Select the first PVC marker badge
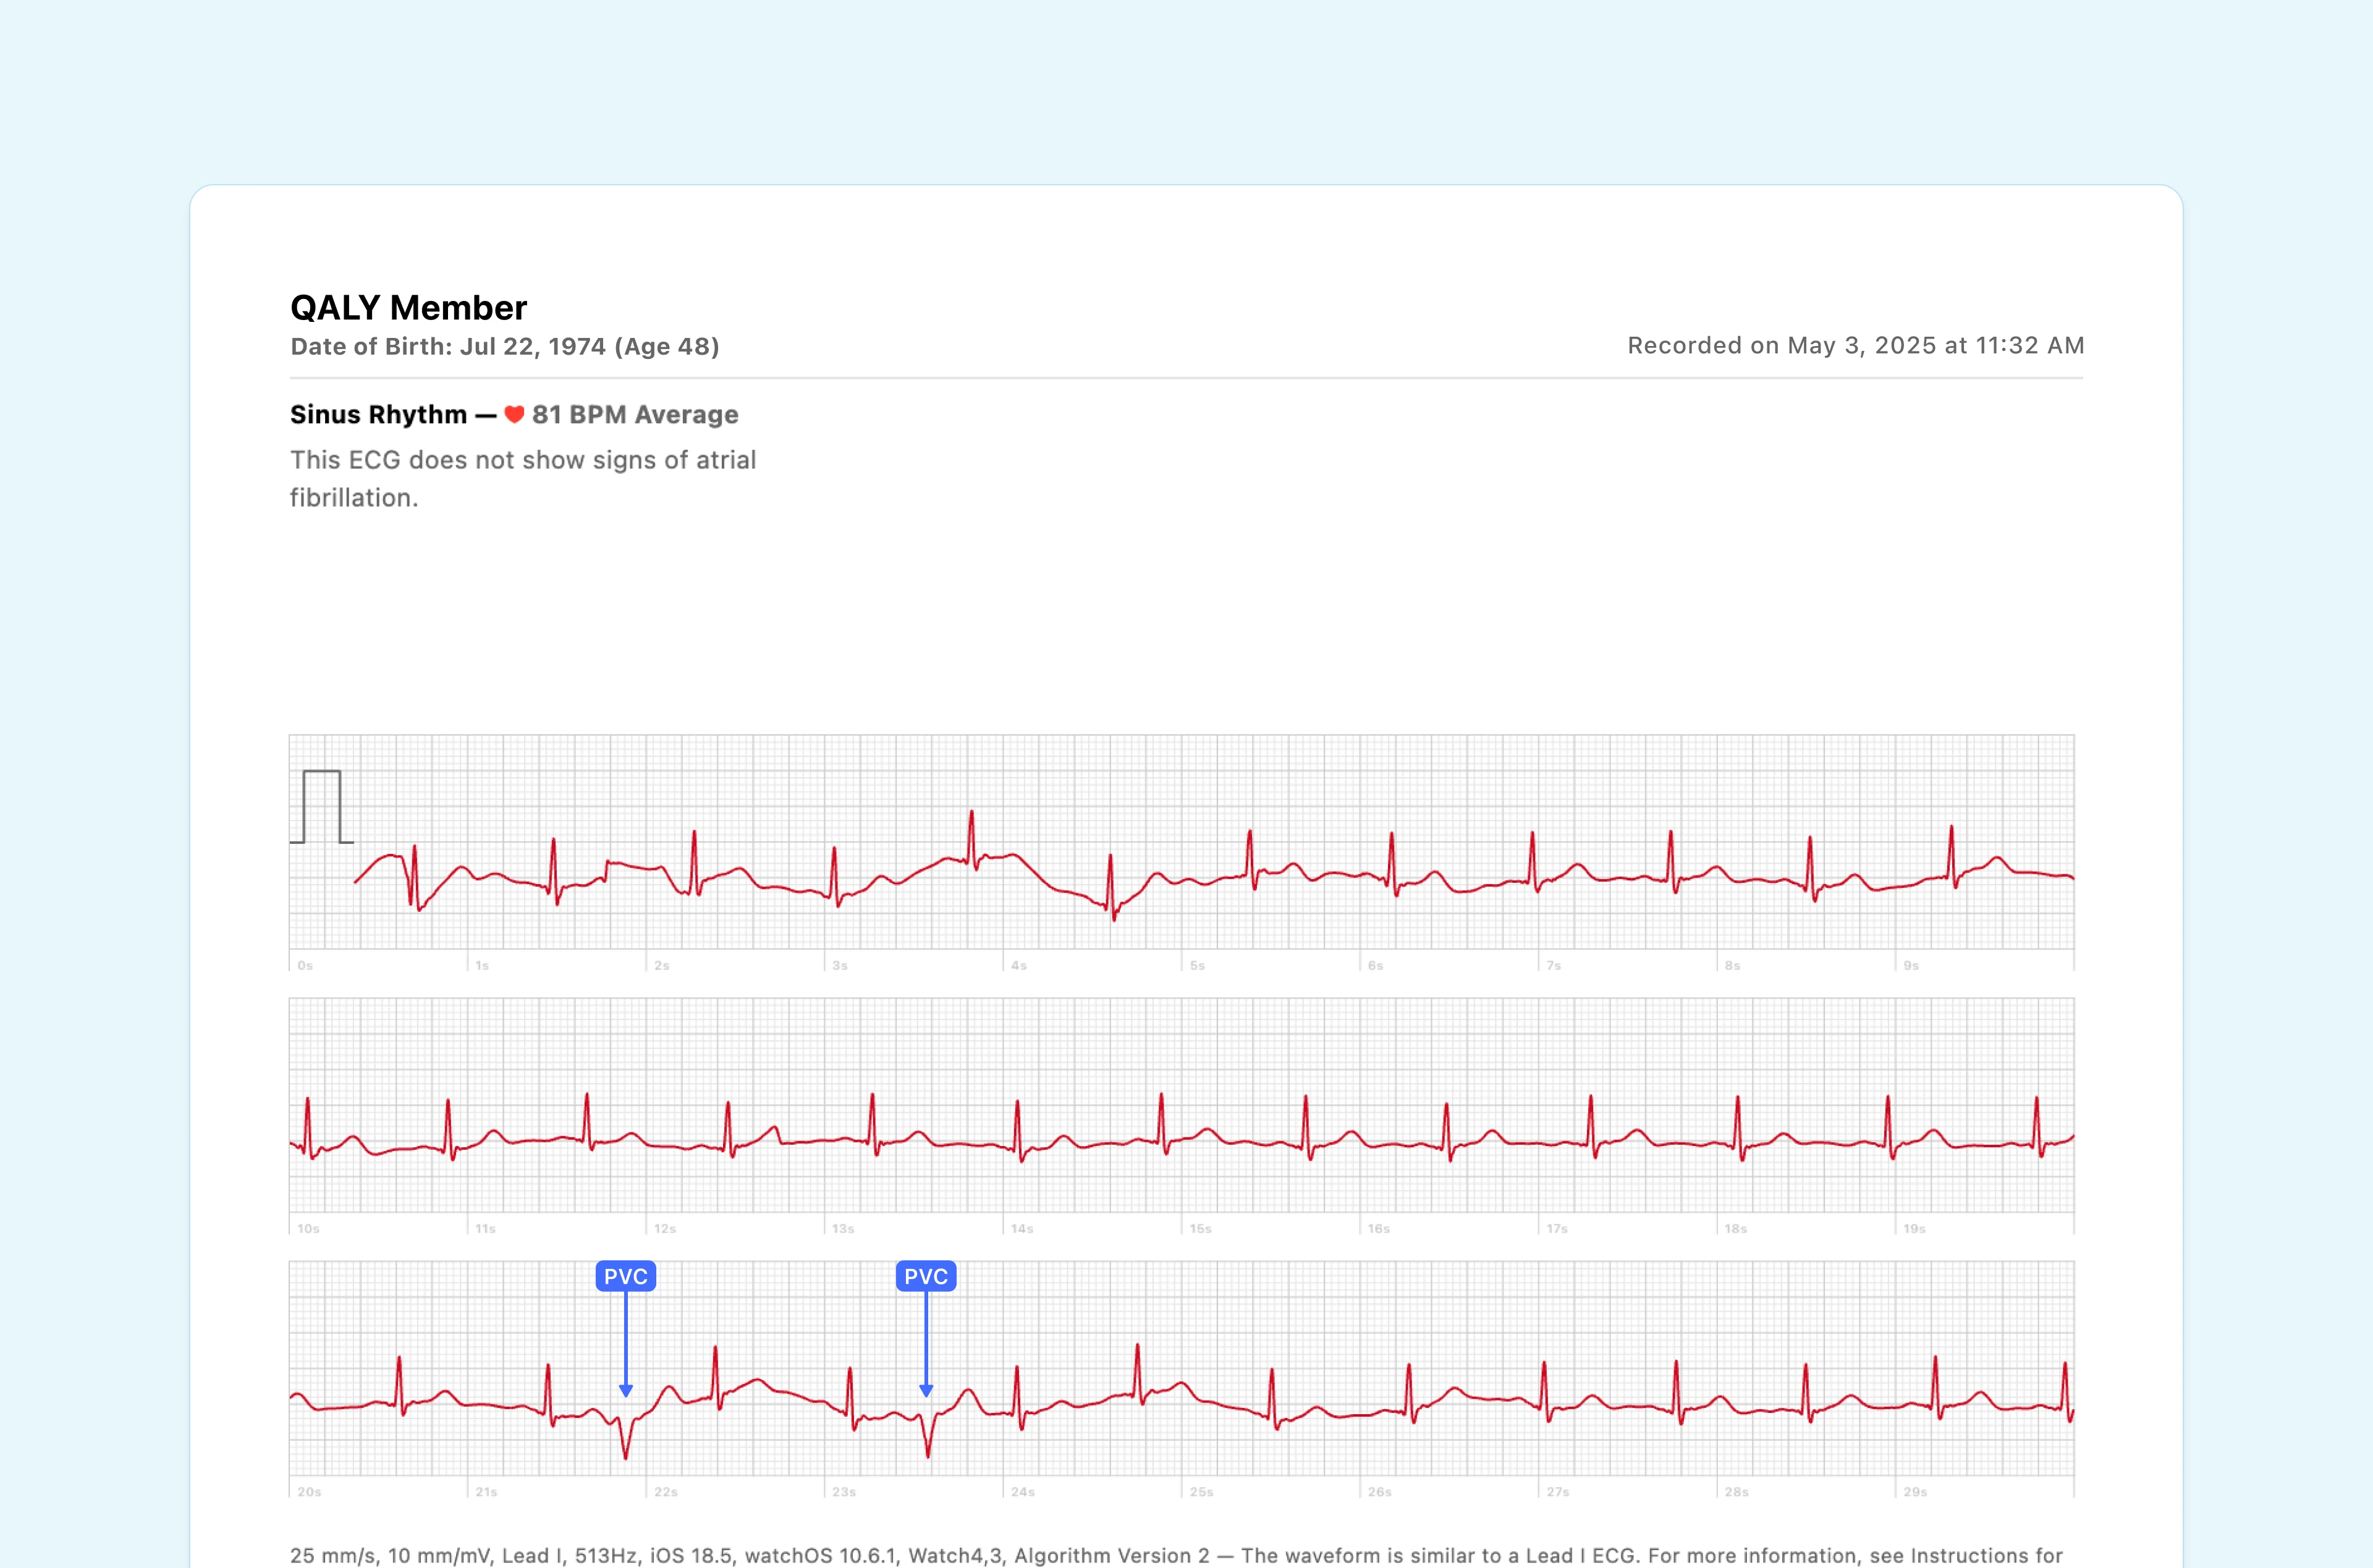2373x1568 pixels. coord(627,1276)
